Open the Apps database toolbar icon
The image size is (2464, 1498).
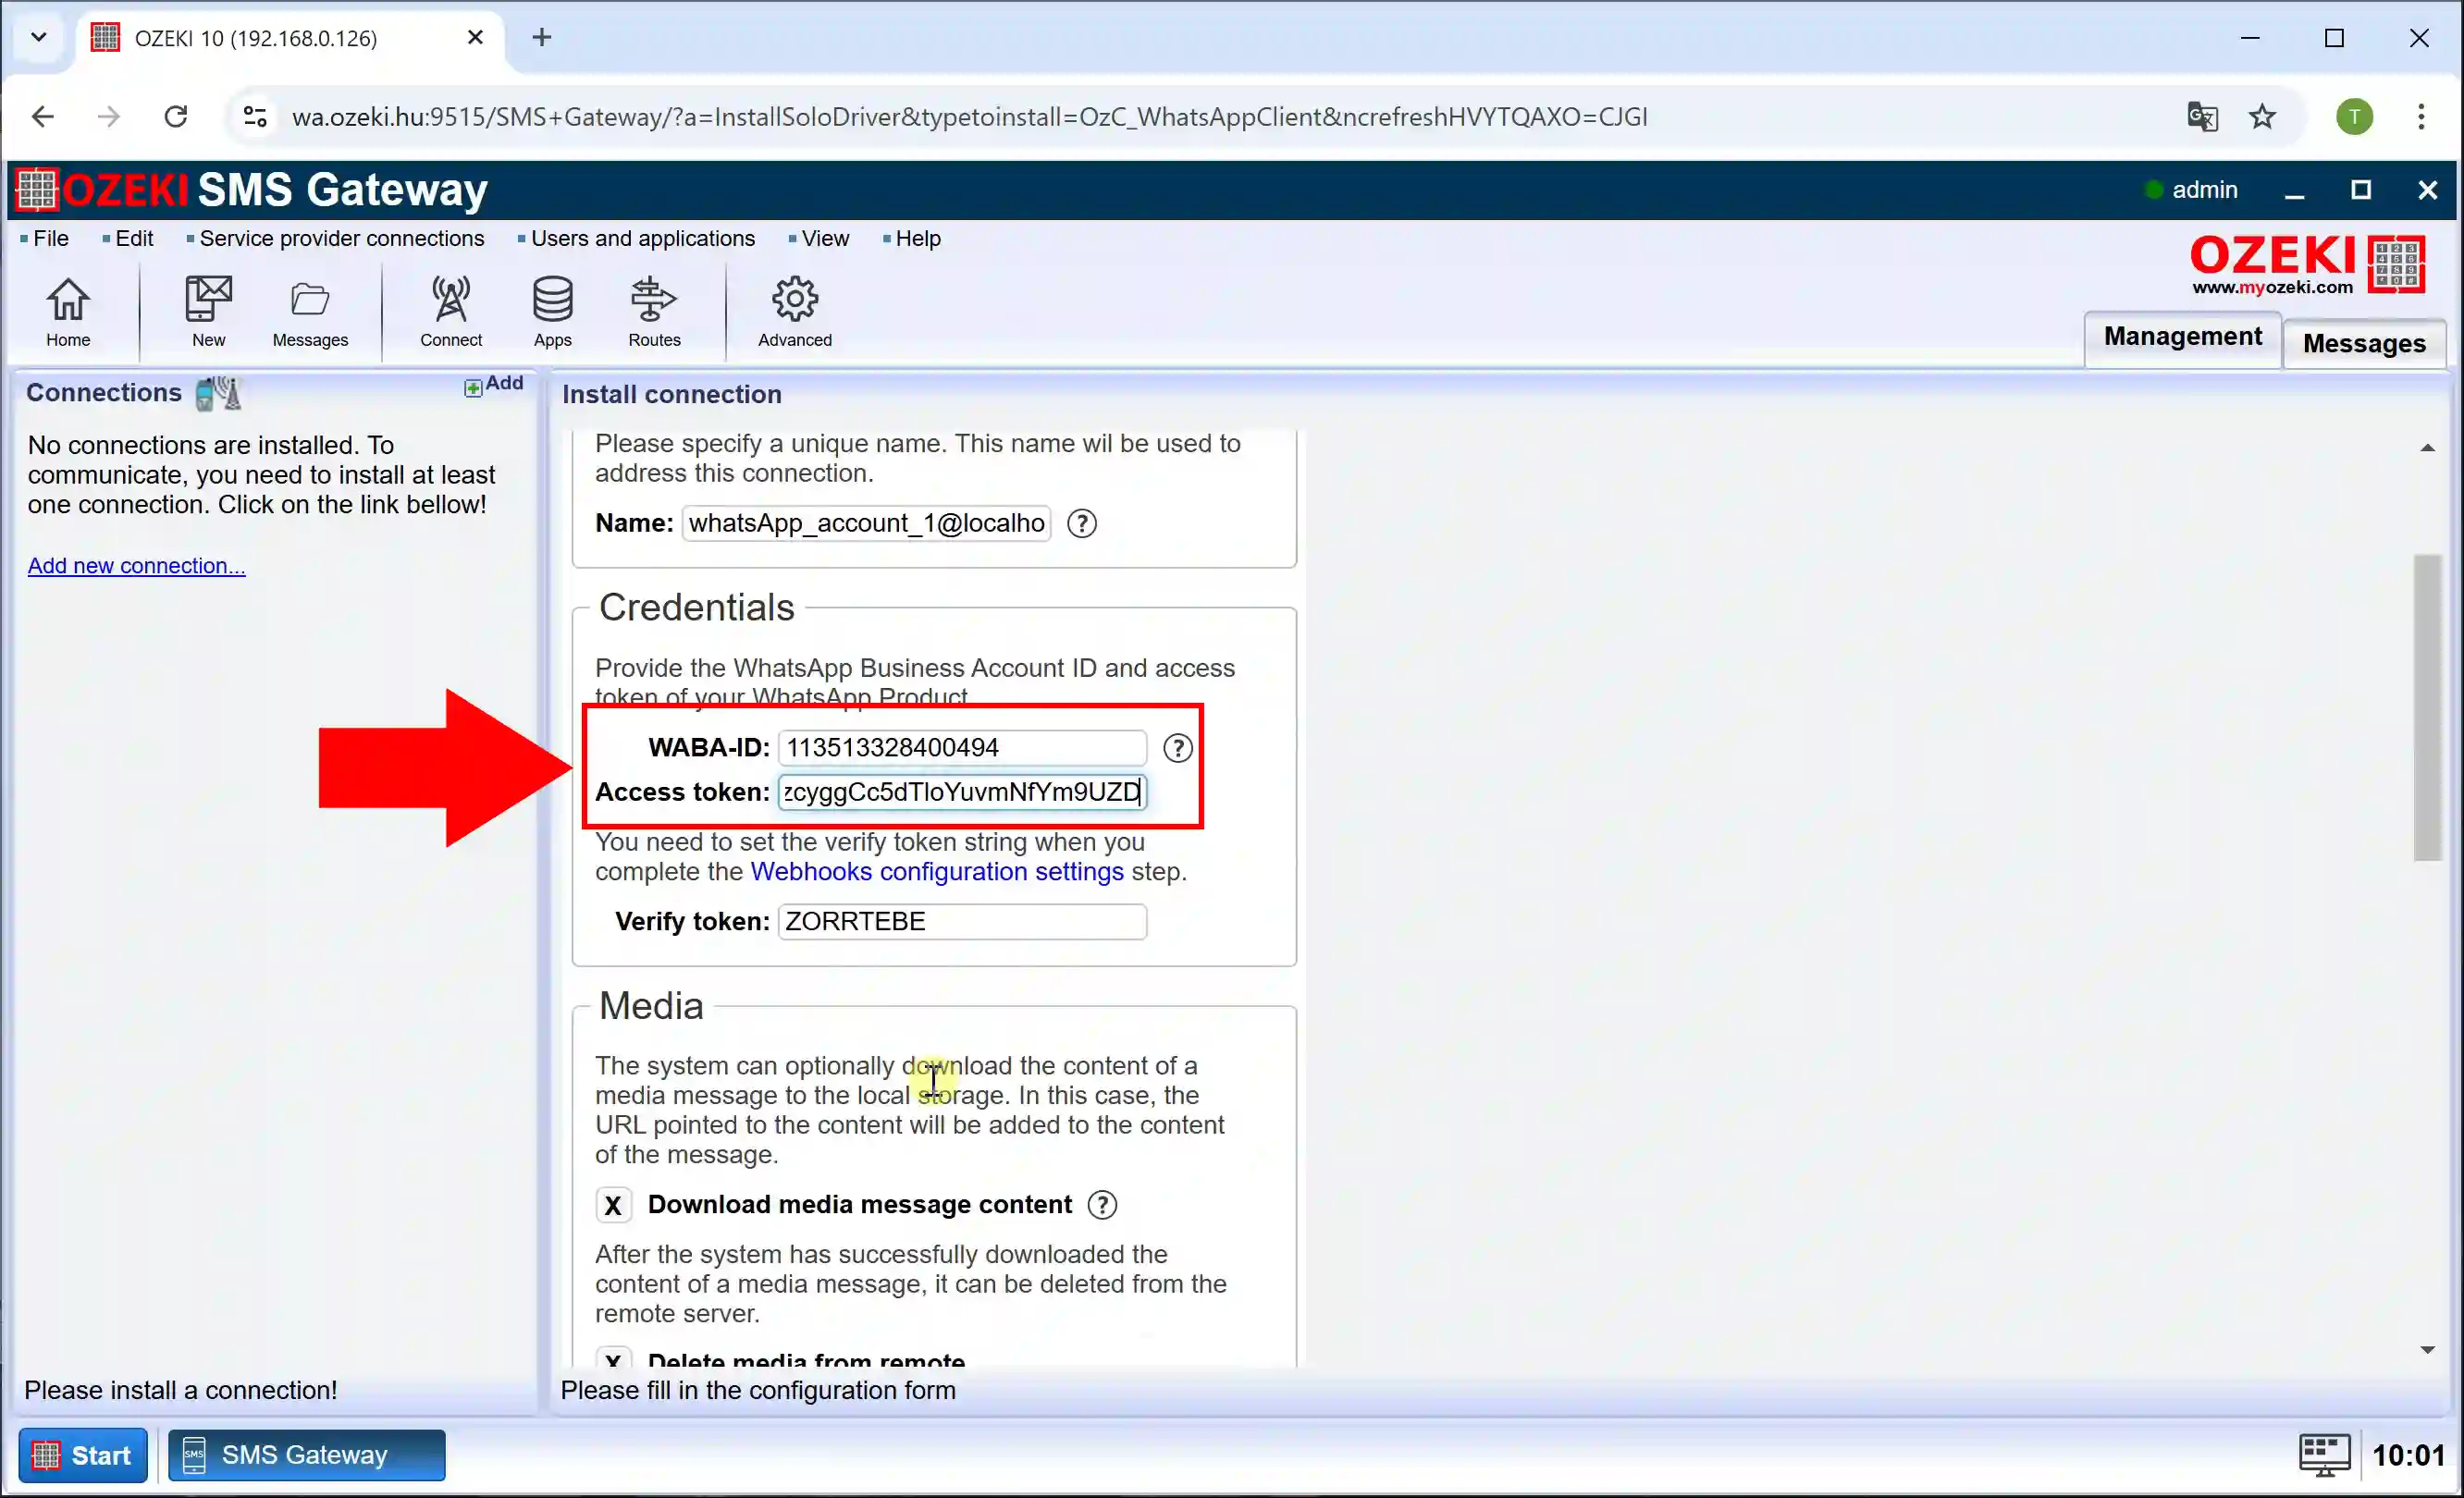tap(552, 311)
